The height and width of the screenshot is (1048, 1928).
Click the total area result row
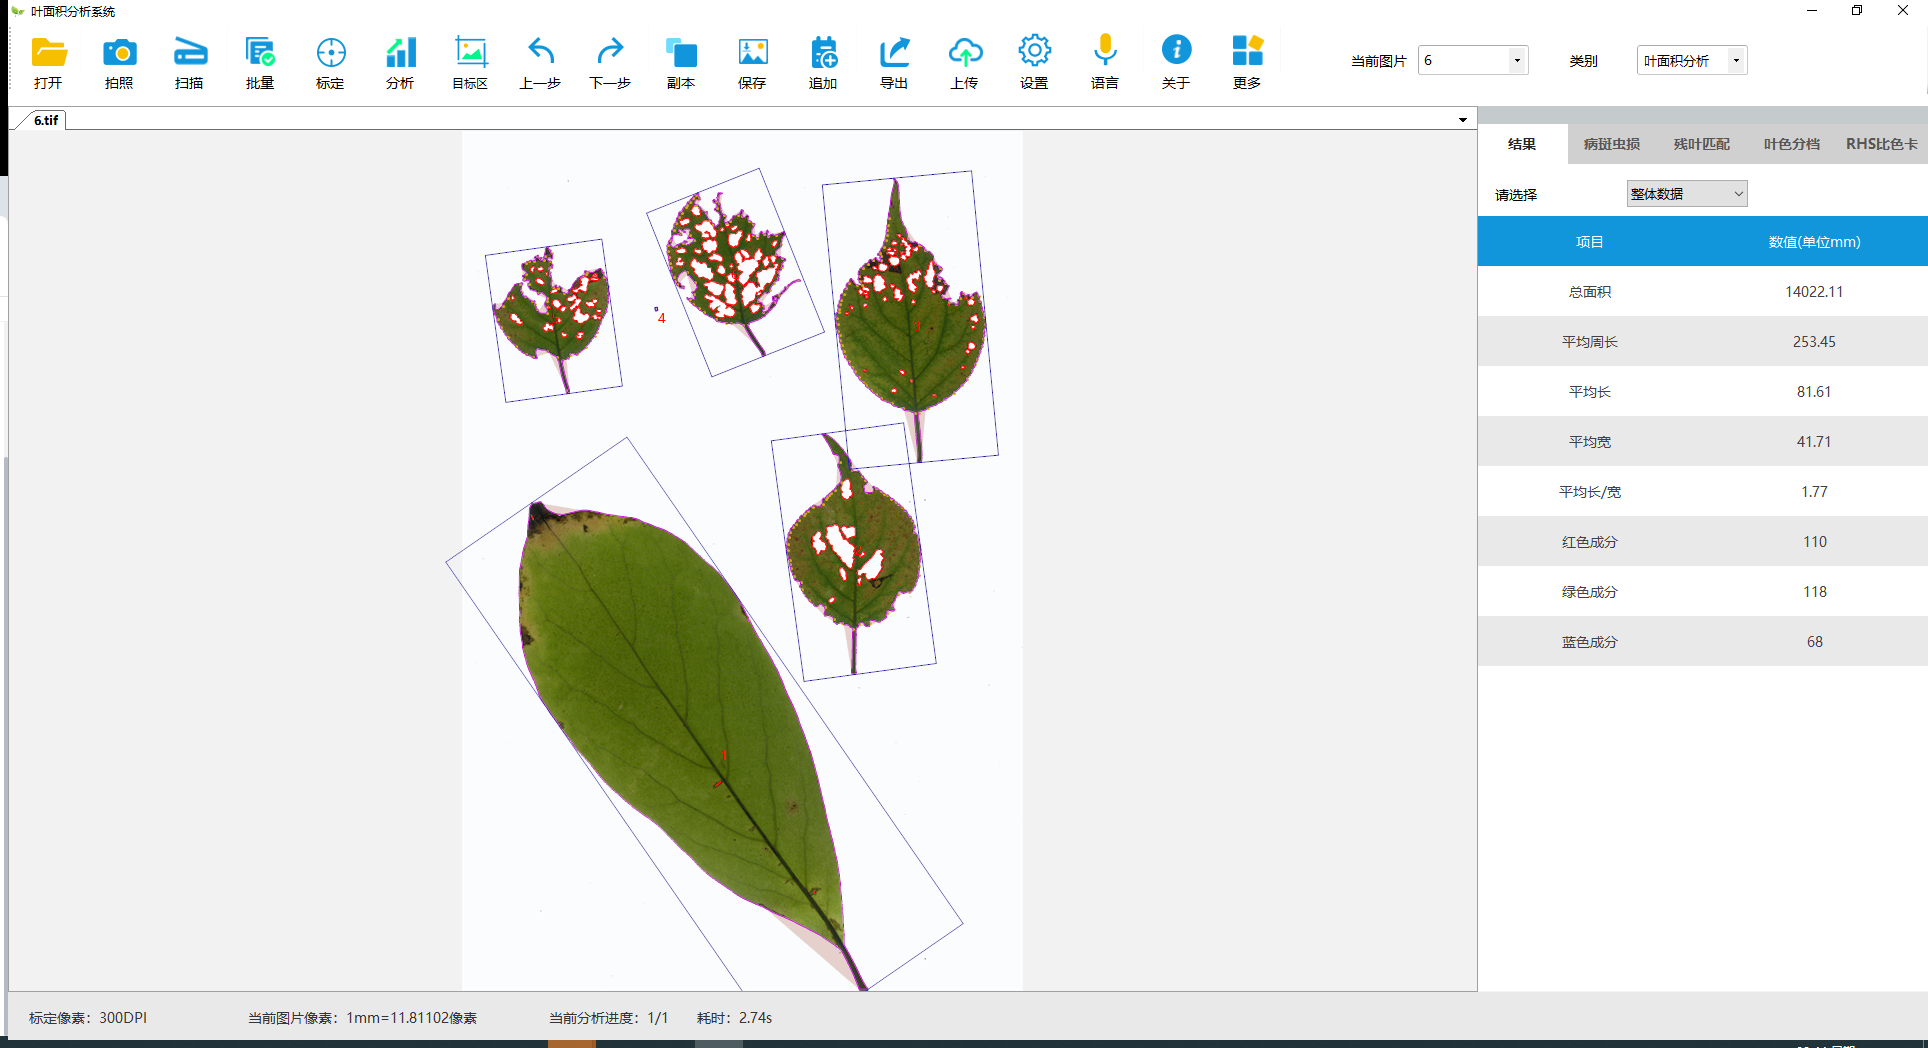click(1702, 292)
